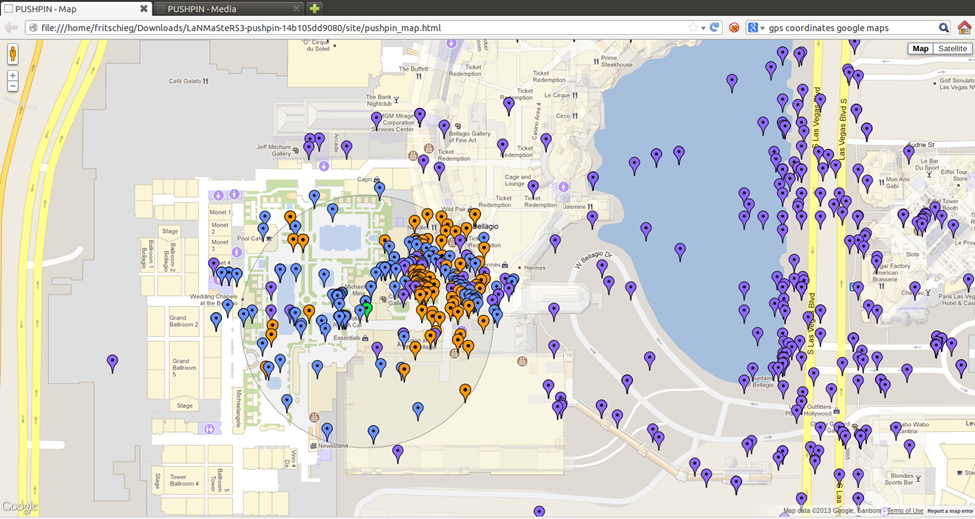Open the red blocked-script toolbar icon
This screenshot has width=975, height=519.
point(734,27)
